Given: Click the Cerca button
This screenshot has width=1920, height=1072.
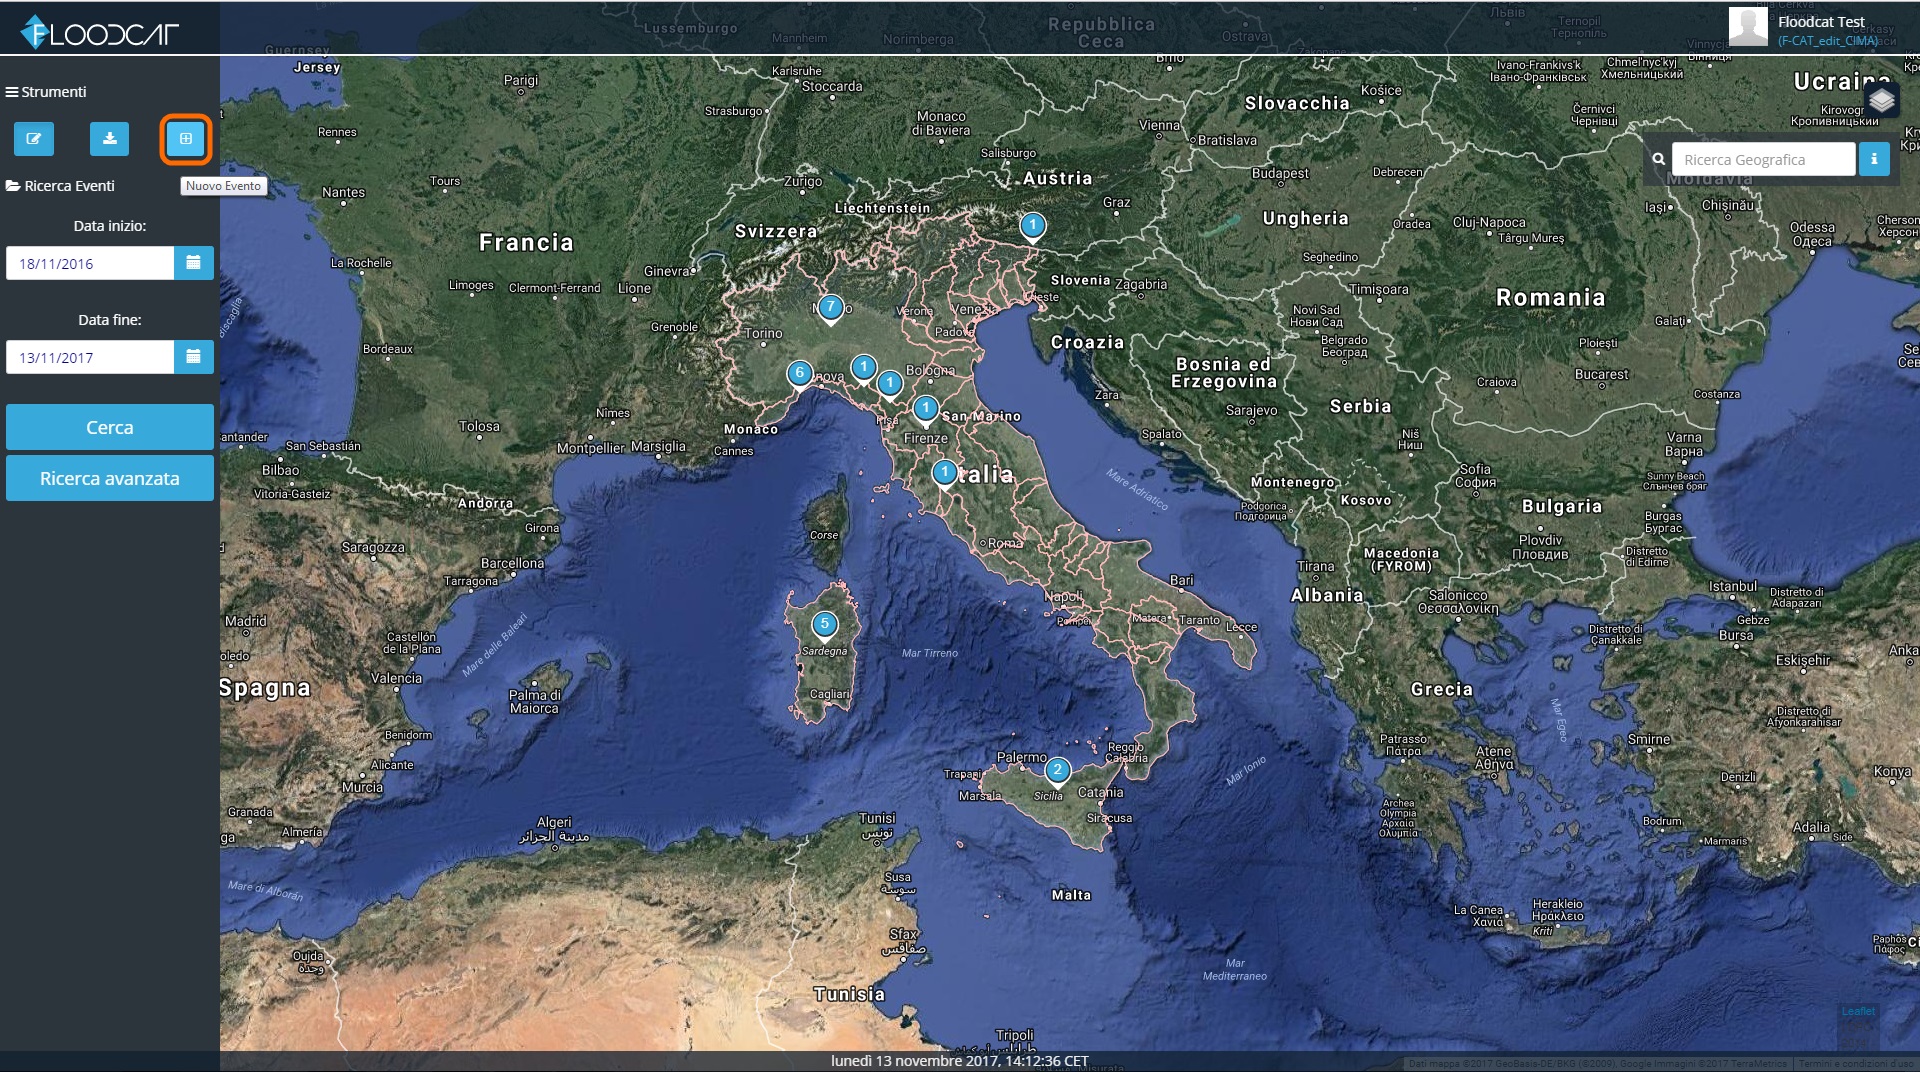Looking at the screenshot, I should click(110, 427).
